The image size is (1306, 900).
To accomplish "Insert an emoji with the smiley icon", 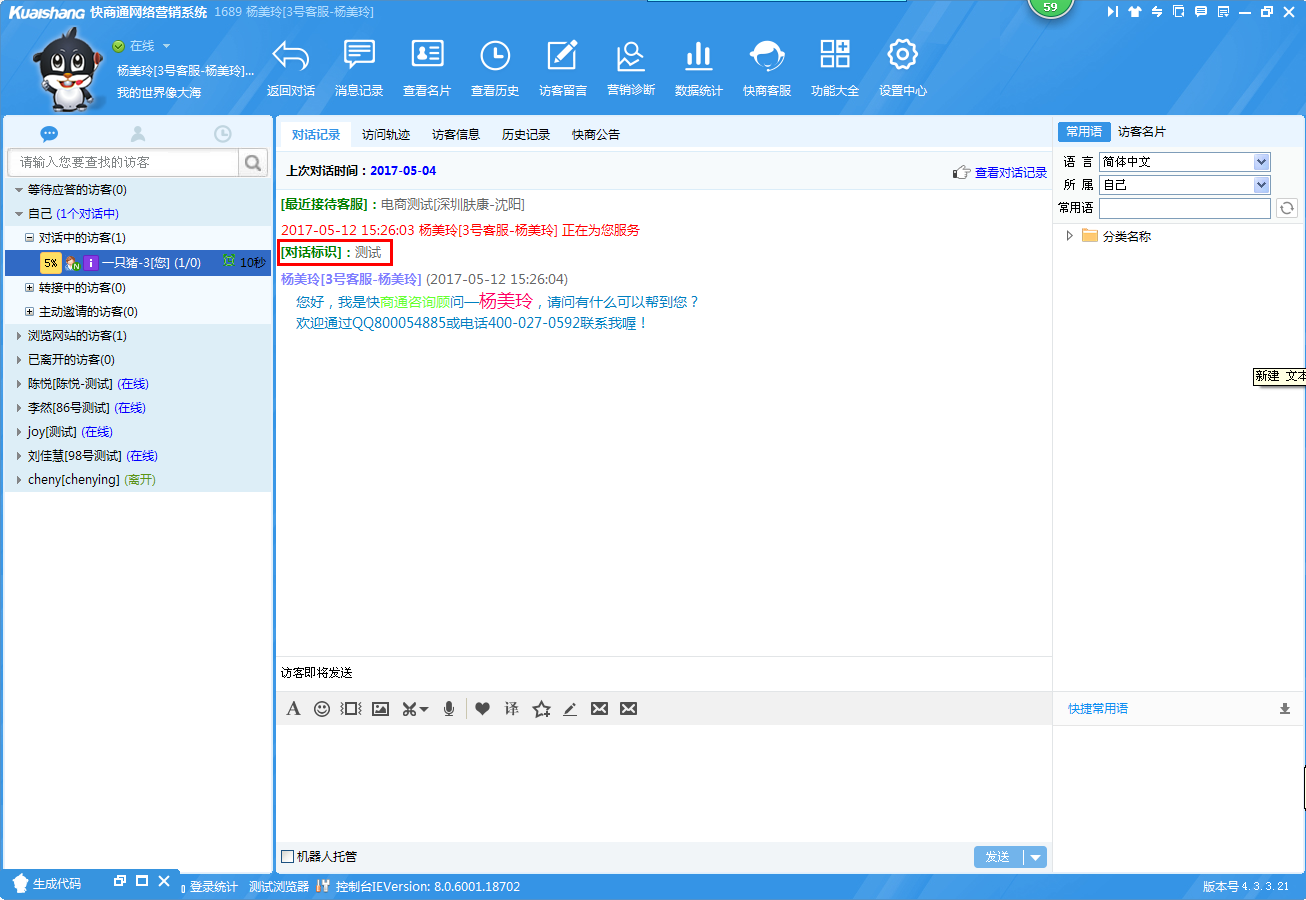I will click(x=322, y=709).
